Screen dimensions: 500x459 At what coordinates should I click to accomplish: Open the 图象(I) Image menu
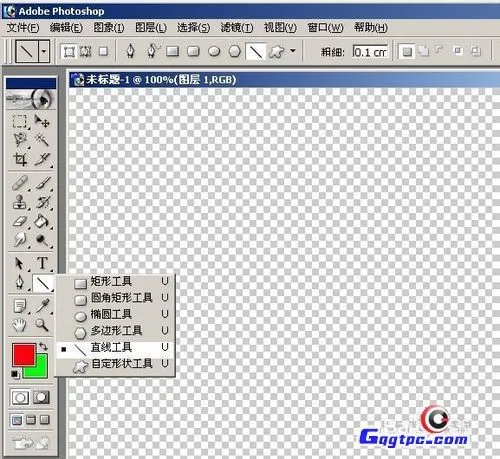click(109, 28)
